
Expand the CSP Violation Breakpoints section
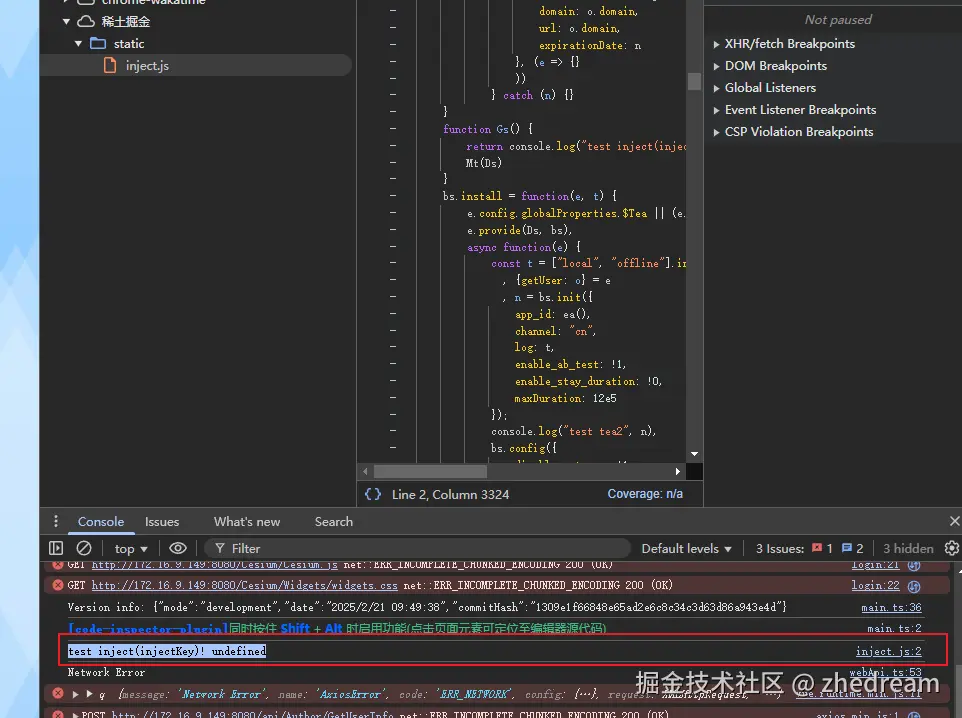point(799,132)
